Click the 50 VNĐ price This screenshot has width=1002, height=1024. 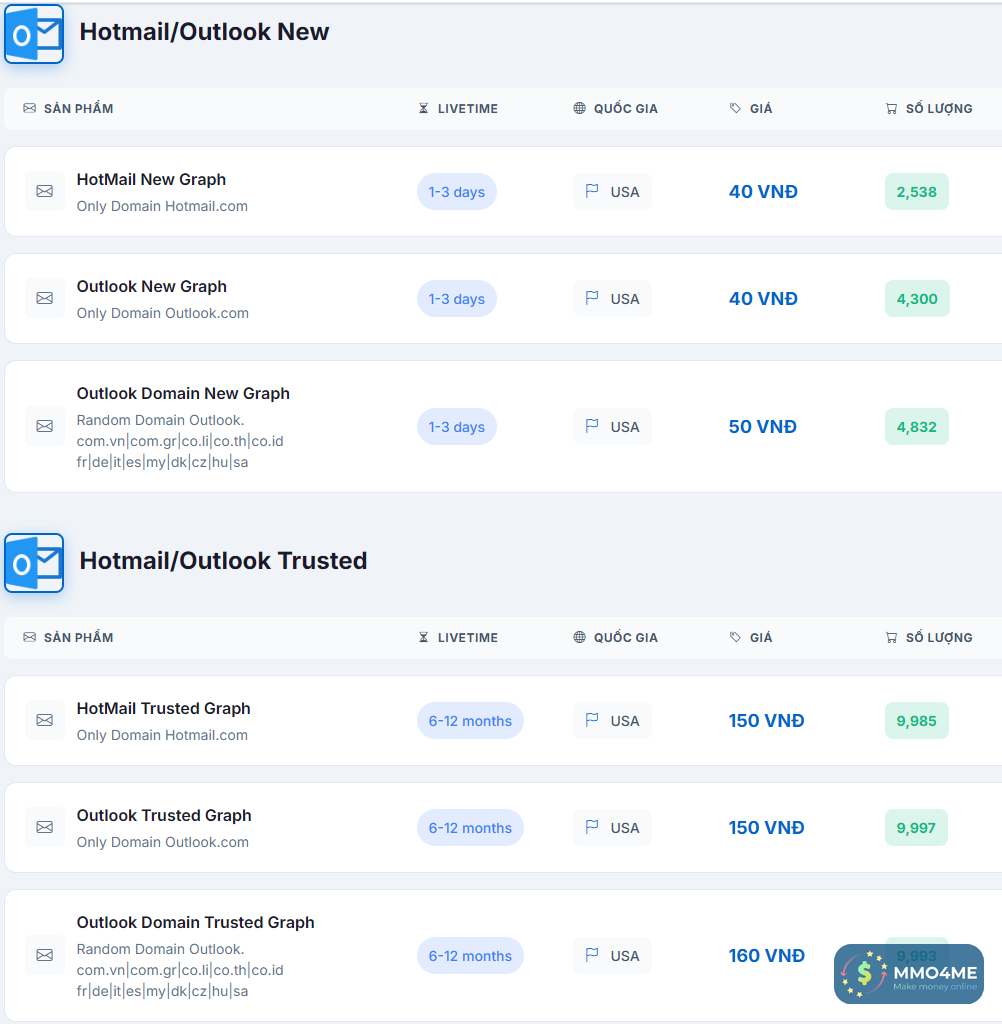pos(763,427)
